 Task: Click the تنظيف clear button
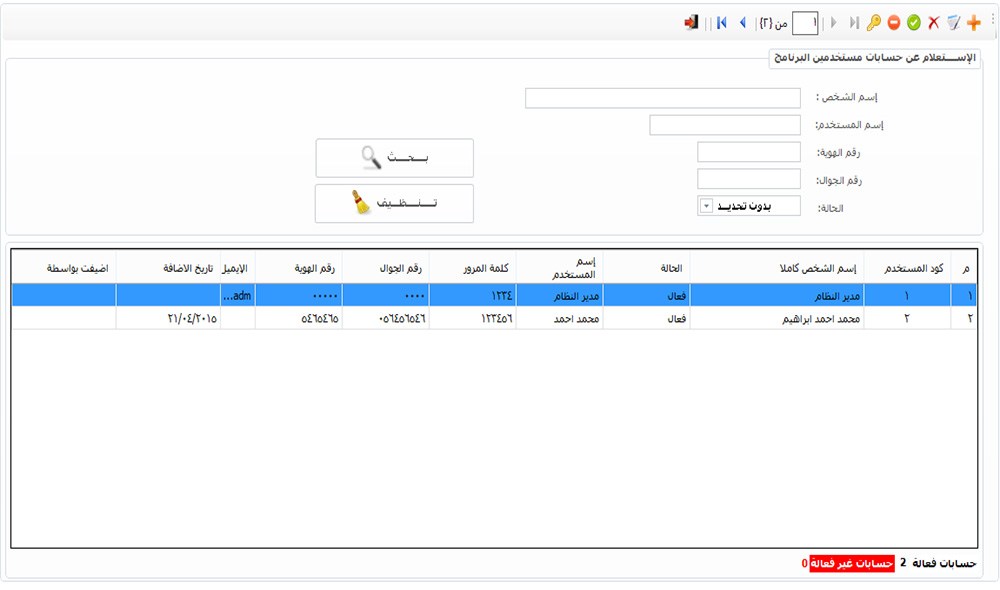[394, 203]
